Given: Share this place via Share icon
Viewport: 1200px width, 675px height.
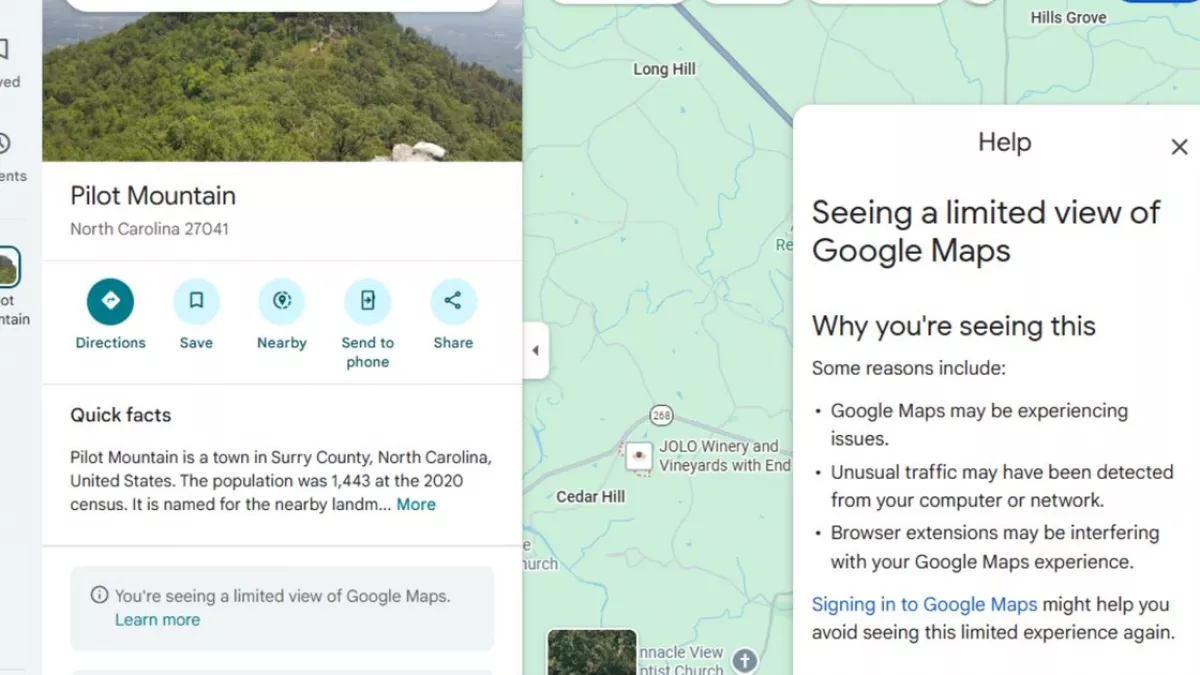Looking at the screenshot, I should 453,301.
